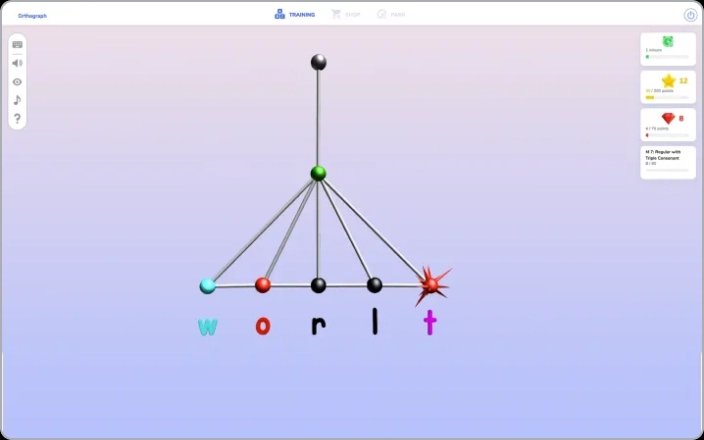Toggle the eye visibility icon
The width and height of the screenshot is (704, 440).
tap(17, 82)
